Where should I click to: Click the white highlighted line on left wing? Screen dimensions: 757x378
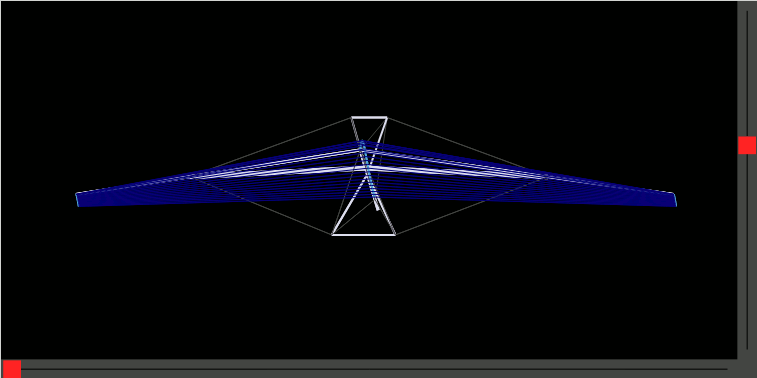[270, 172]
